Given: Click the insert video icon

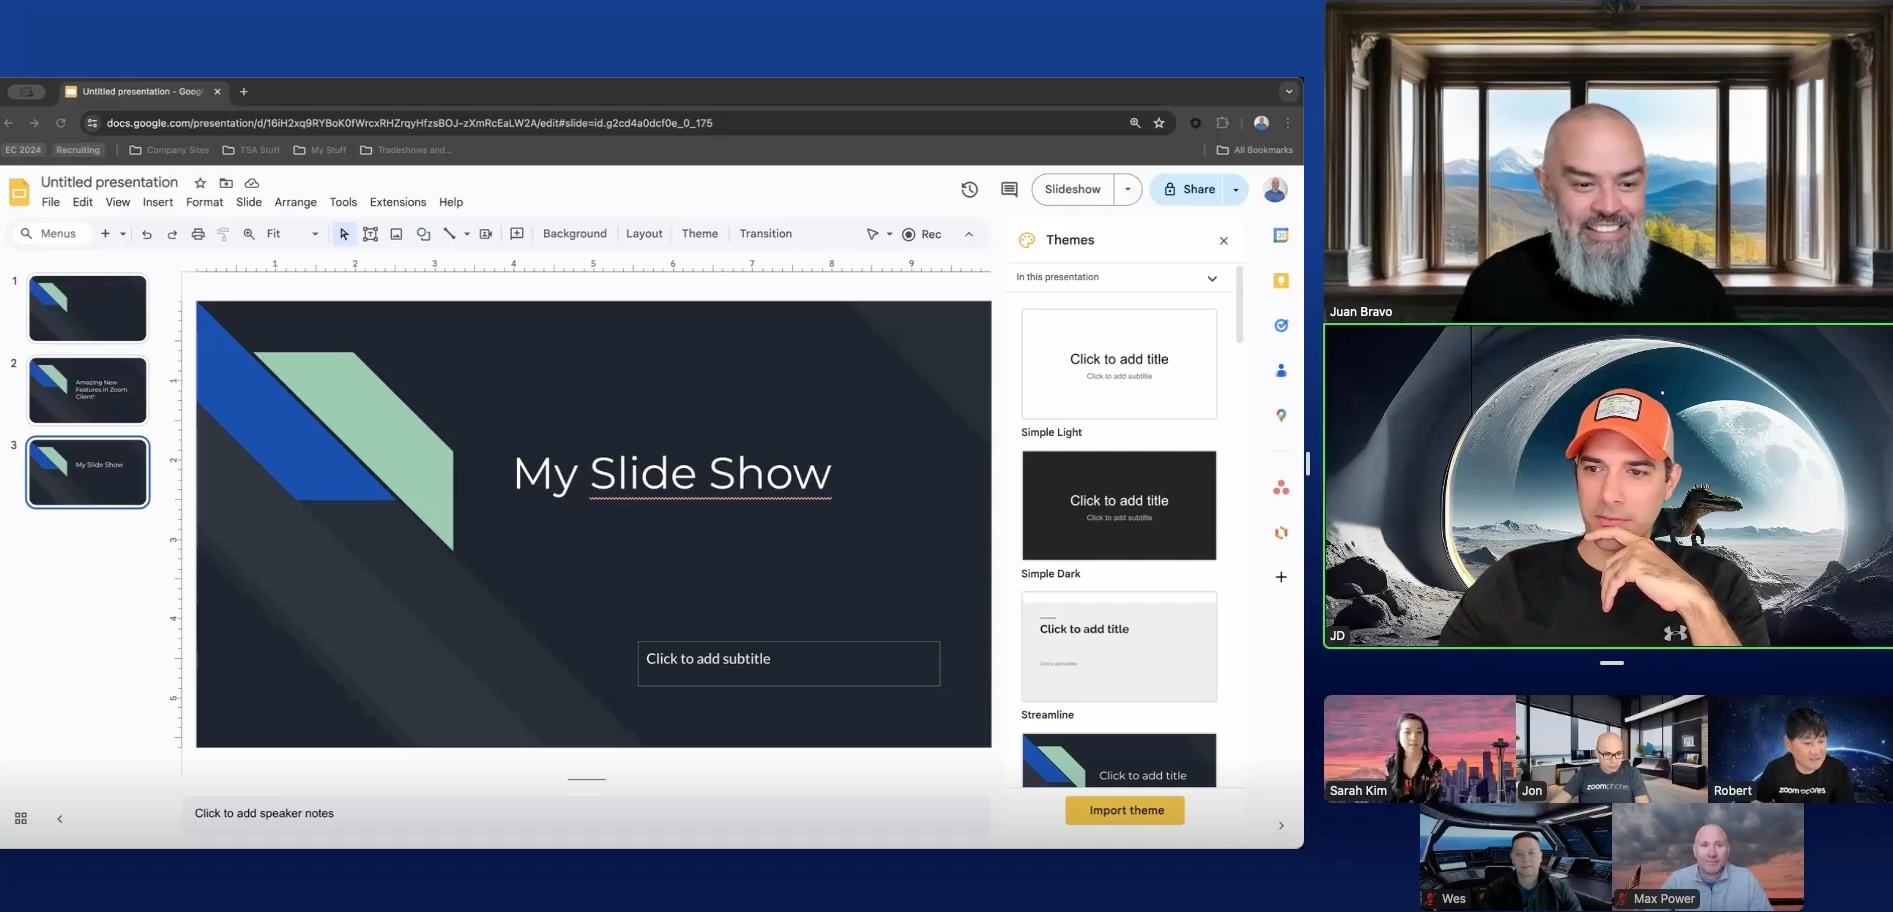Looking at the screenshot, I should point(486,234).
